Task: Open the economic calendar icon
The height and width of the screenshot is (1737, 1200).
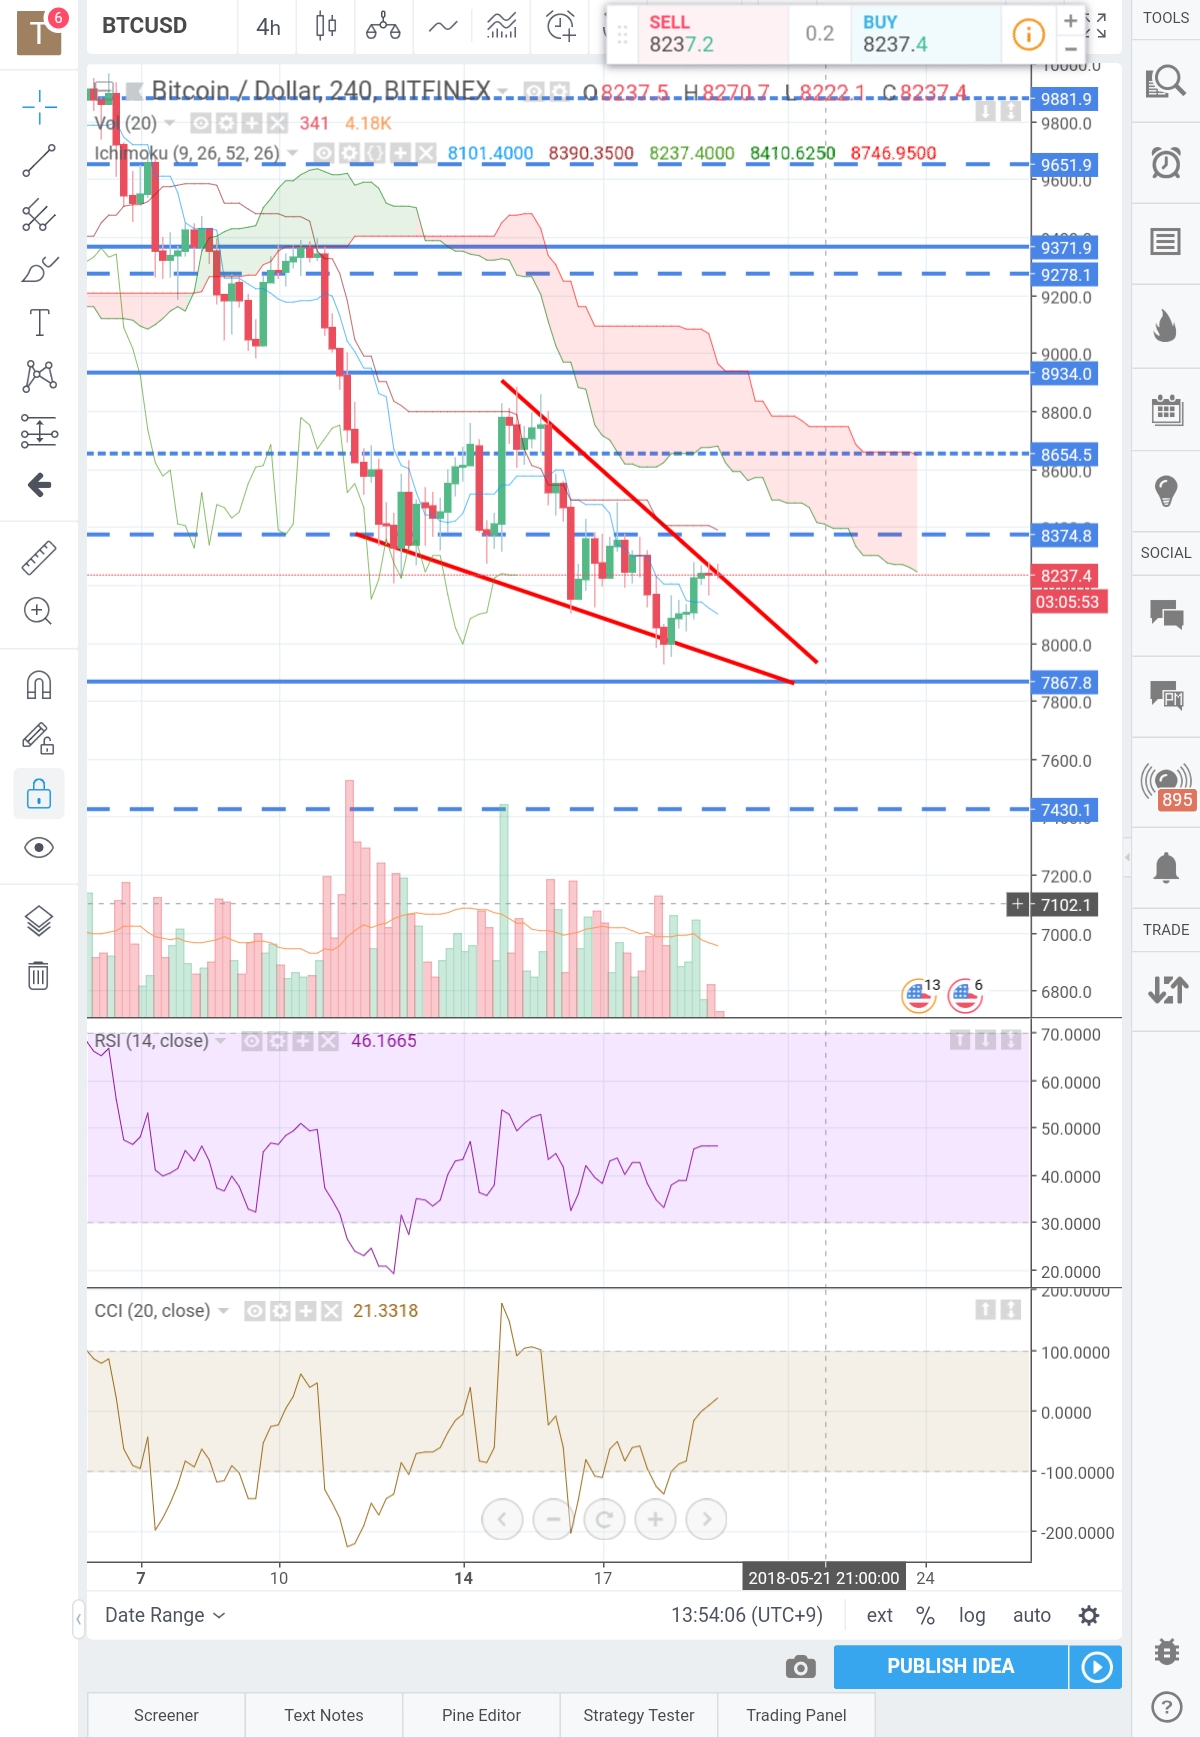Action: (1166, 409)
